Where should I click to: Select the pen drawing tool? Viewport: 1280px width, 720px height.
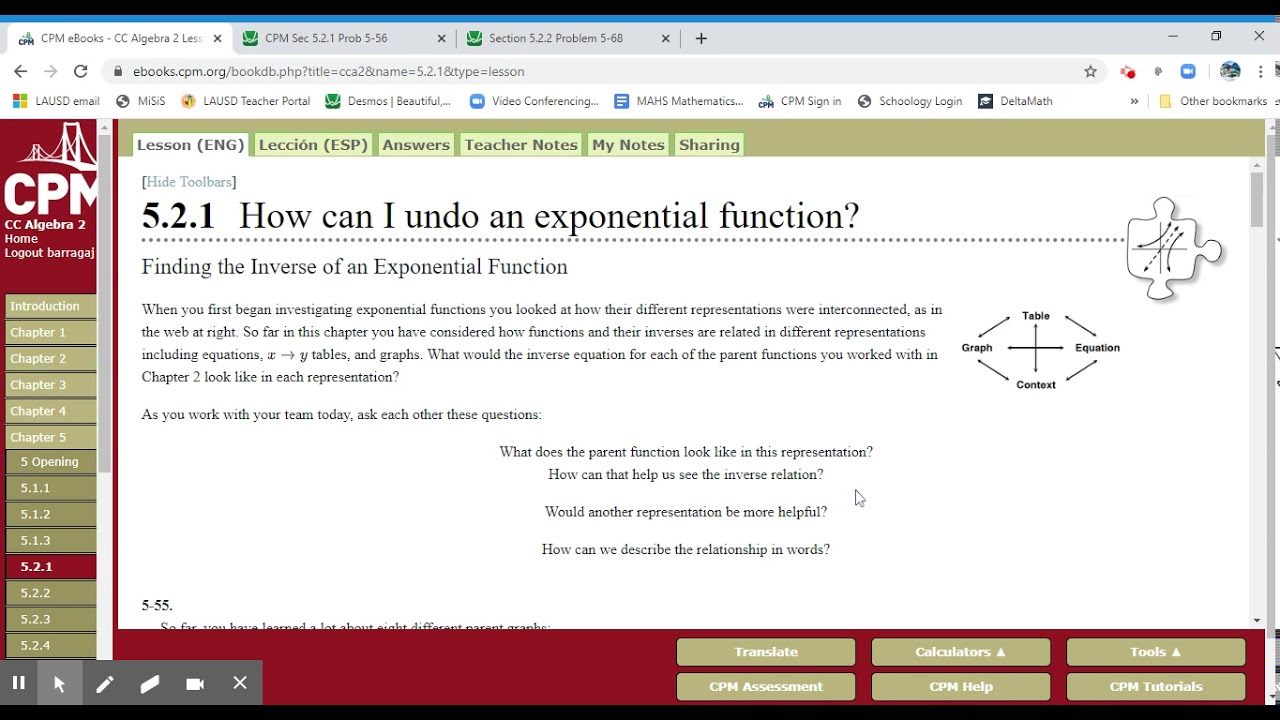point(104,683)
